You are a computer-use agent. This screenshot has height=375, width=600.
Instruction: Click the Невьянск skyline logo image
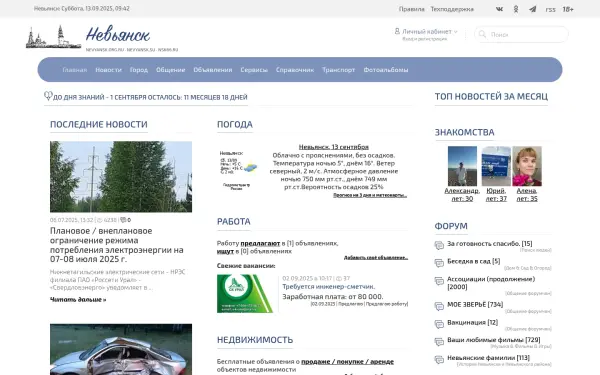[x=53, y=37]
